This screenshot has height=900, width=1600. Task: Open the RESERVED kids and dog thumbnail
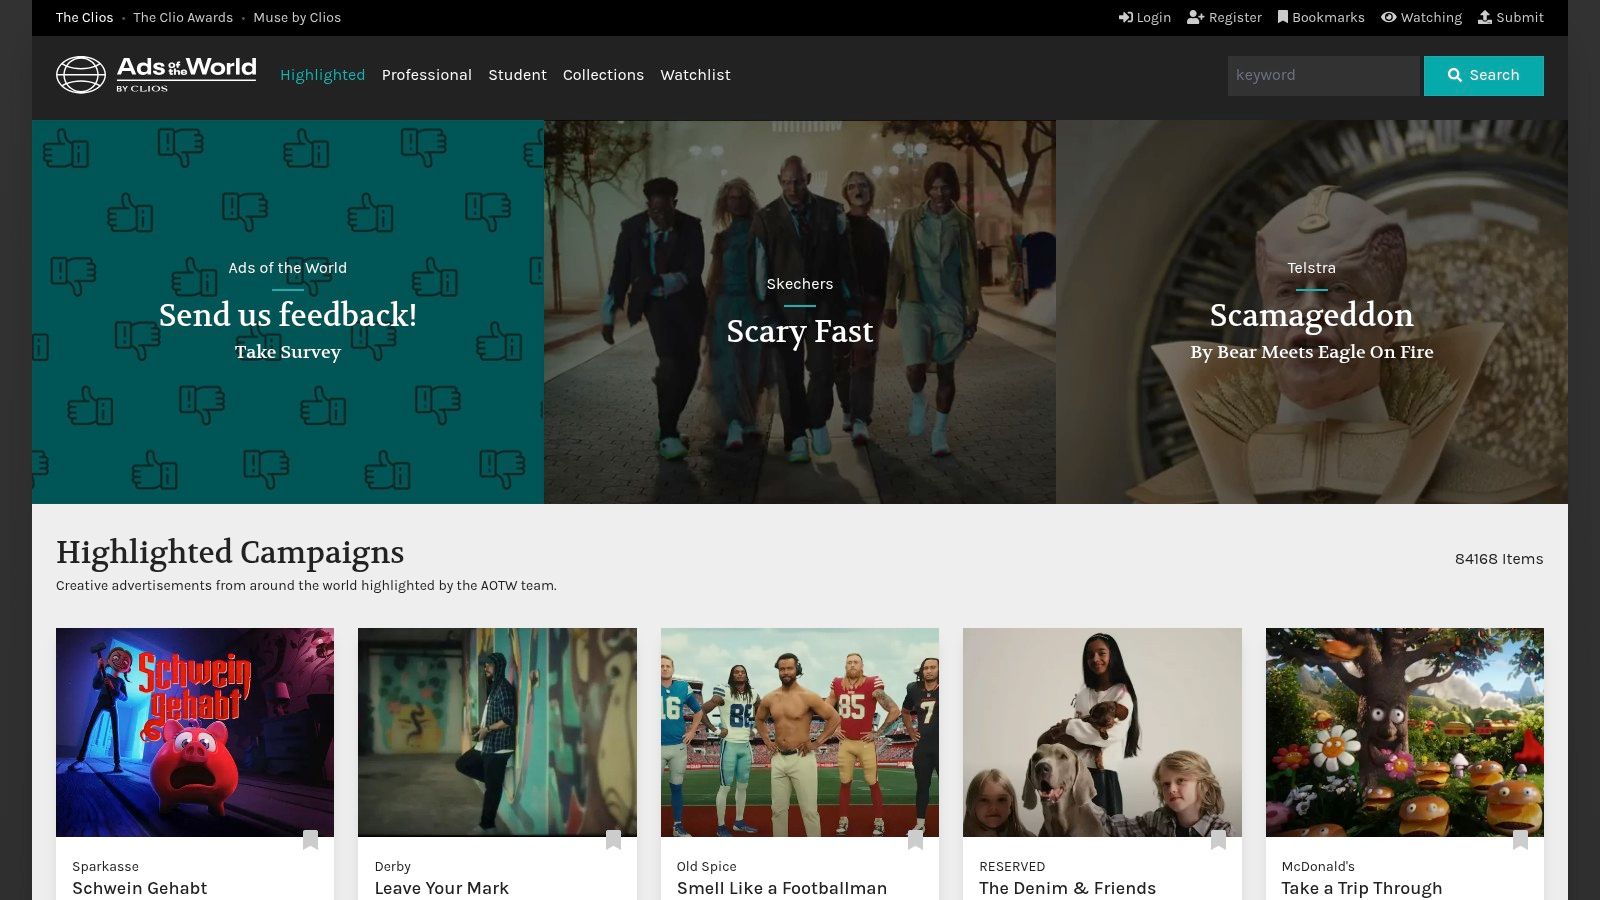[1102, 732]
